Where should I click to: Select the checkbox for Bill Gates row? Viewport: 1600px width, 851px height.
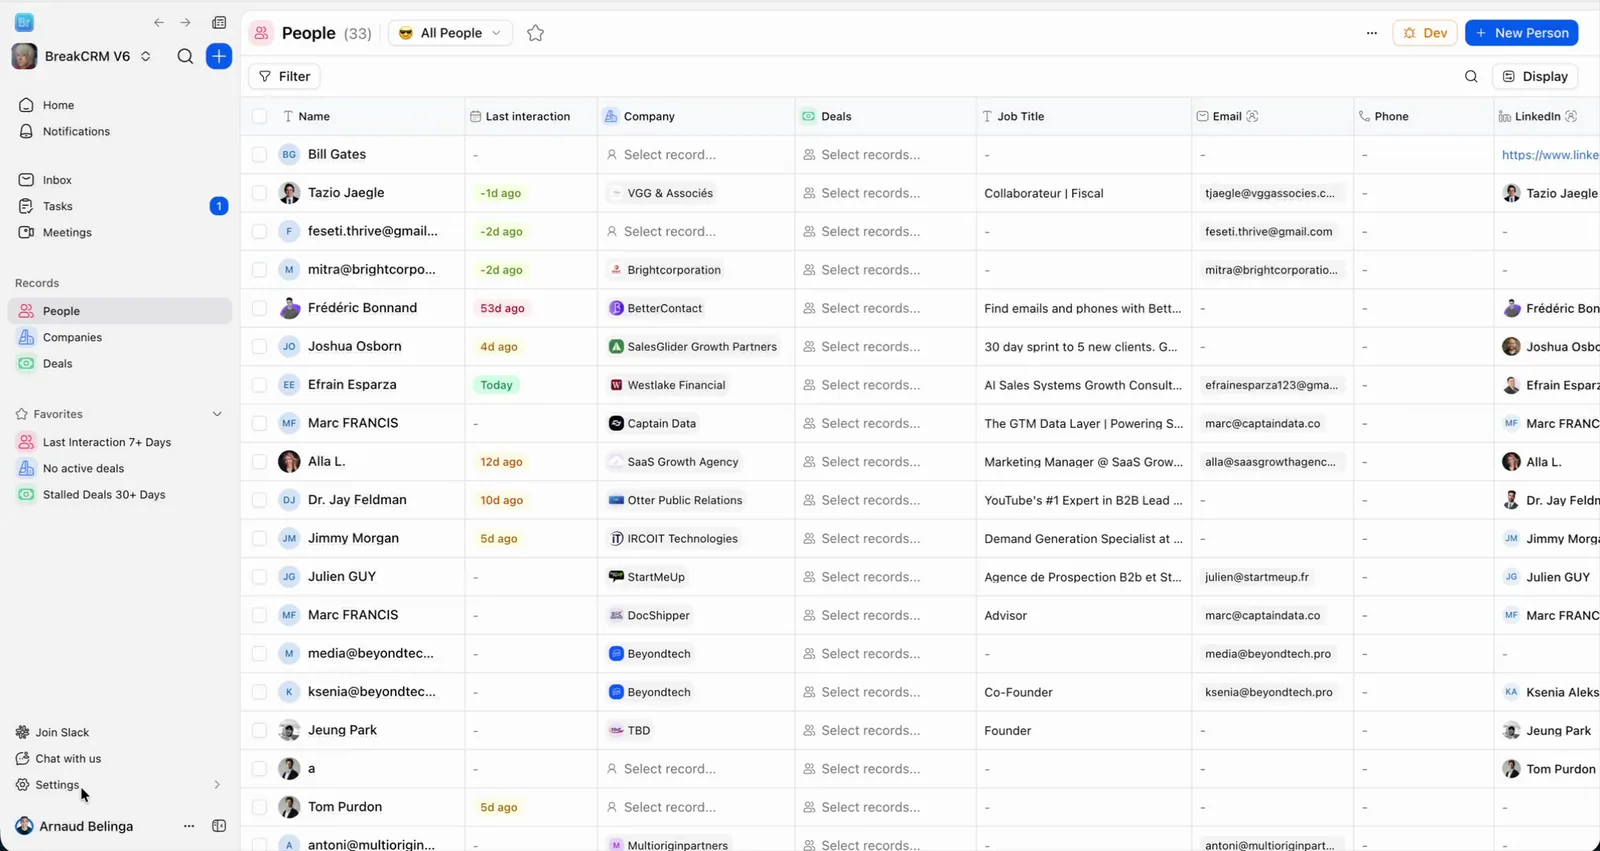tap(259, 155)
